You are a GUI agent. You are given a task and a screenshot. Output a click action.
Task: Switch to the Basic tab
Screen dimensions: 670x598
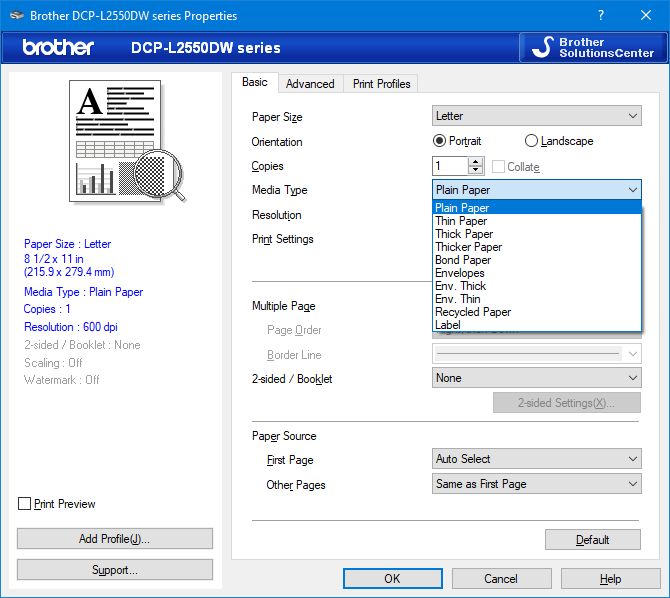pyautogui.click(x=255, y=82)
